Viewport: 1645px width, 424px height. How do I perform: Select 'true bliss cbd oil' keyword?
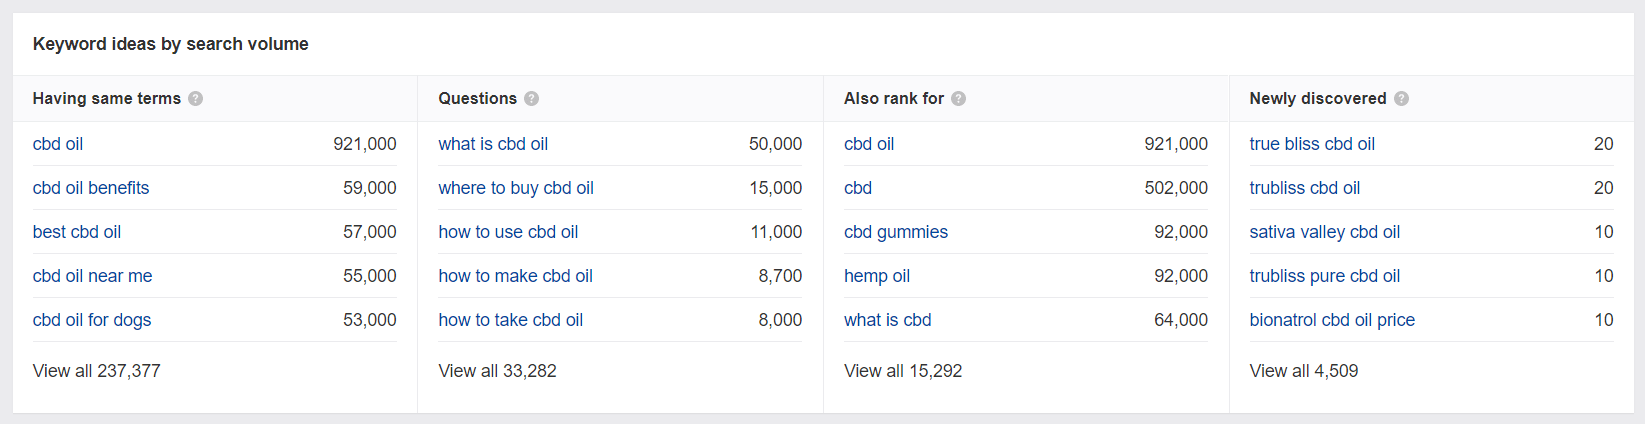(1312, 144)
